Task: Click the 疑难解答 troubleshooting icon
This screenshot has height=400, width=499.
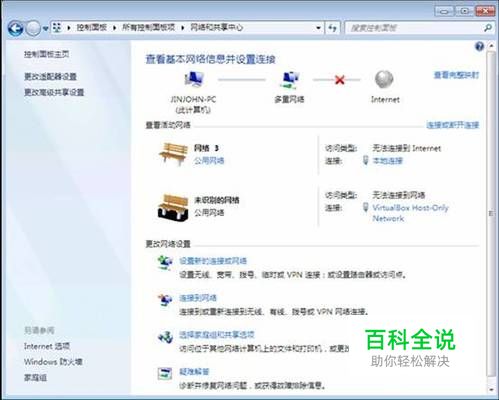Action: (x=165, y=374)
